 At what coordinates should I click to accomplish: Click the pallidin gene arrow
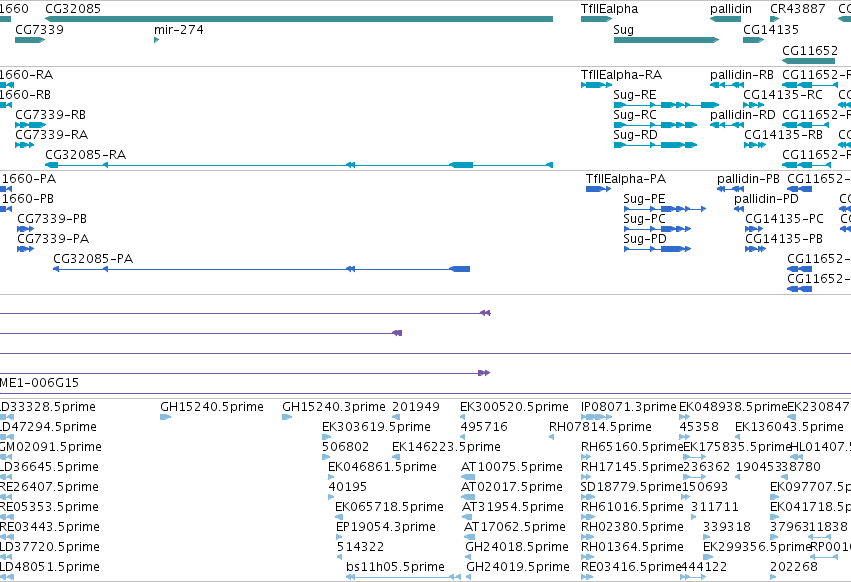point(725,19)
